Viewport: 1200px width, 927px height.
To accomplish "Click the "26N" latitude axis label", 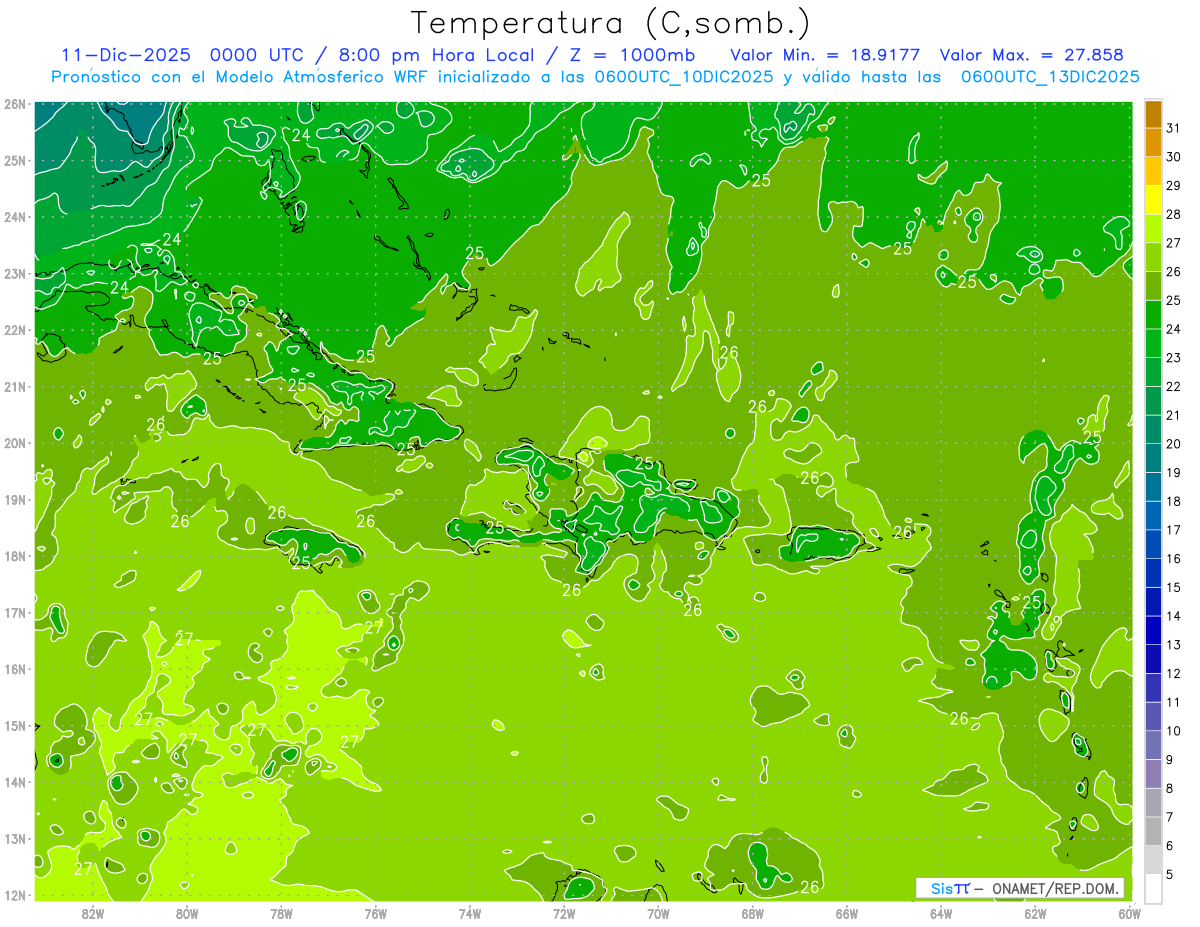I will [x=15, y=104].
